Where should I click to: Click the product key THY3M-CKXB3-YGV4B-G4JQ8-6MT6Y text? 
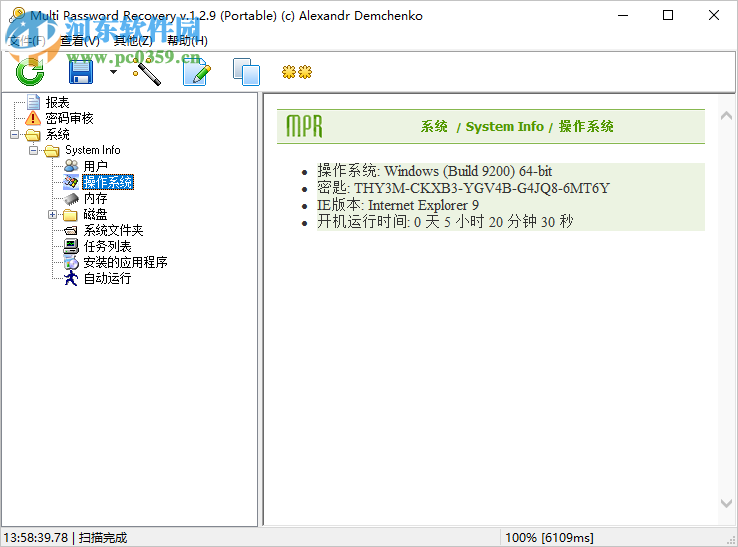pos(481,188)
